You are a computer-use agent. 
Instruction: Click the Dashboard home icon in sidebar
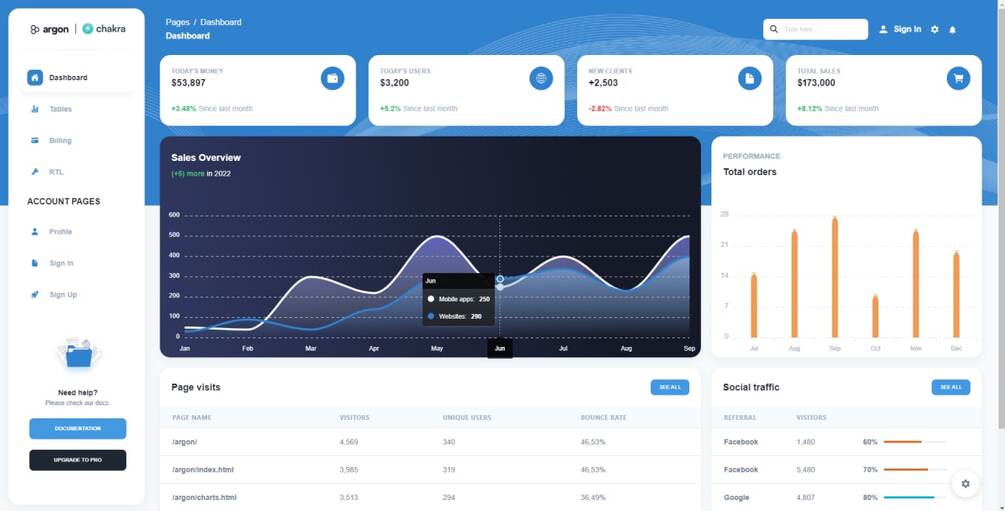click(35, 78)
